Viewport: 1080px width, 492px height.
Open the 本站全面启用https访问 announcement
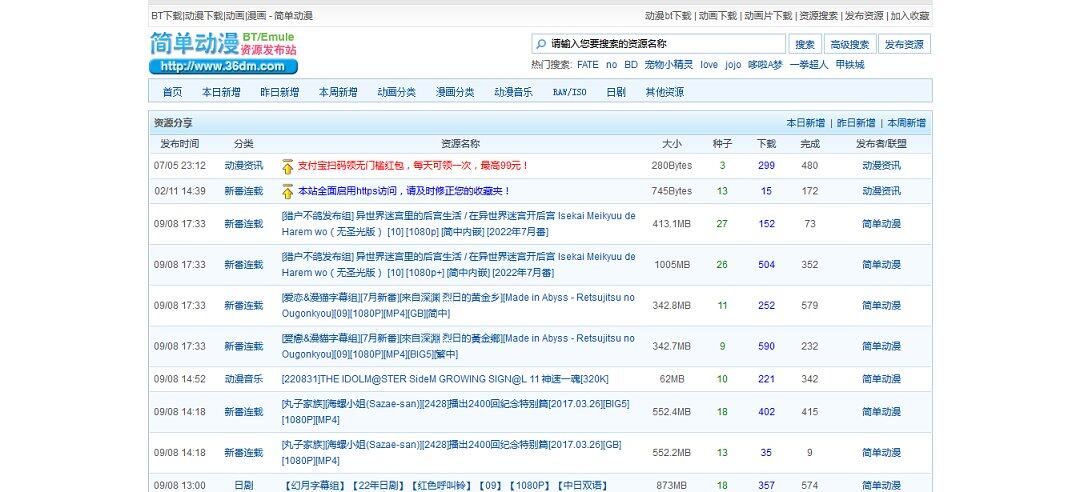[x=404, y=191]
